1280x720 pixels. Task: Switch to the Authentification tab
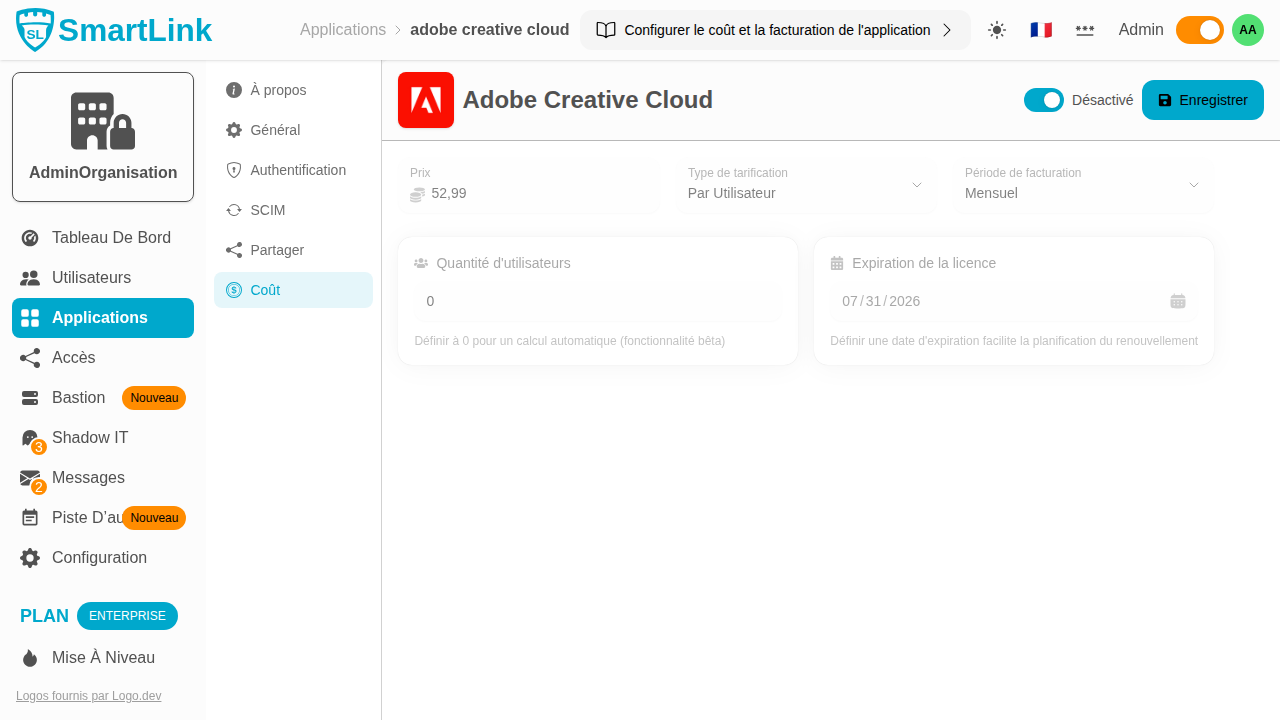point(297,170)
